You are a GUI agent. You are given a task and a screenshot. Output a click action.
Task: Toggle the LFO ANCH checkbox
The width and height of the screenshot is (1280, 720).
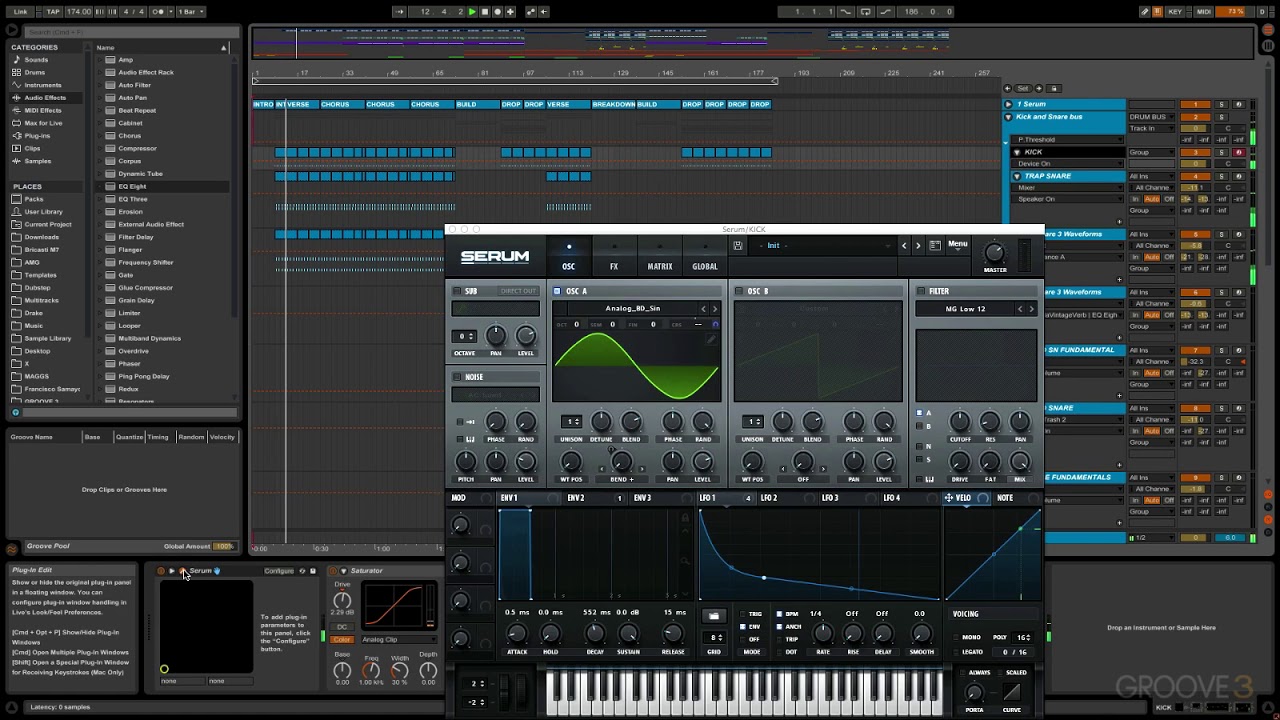[780, 627]
